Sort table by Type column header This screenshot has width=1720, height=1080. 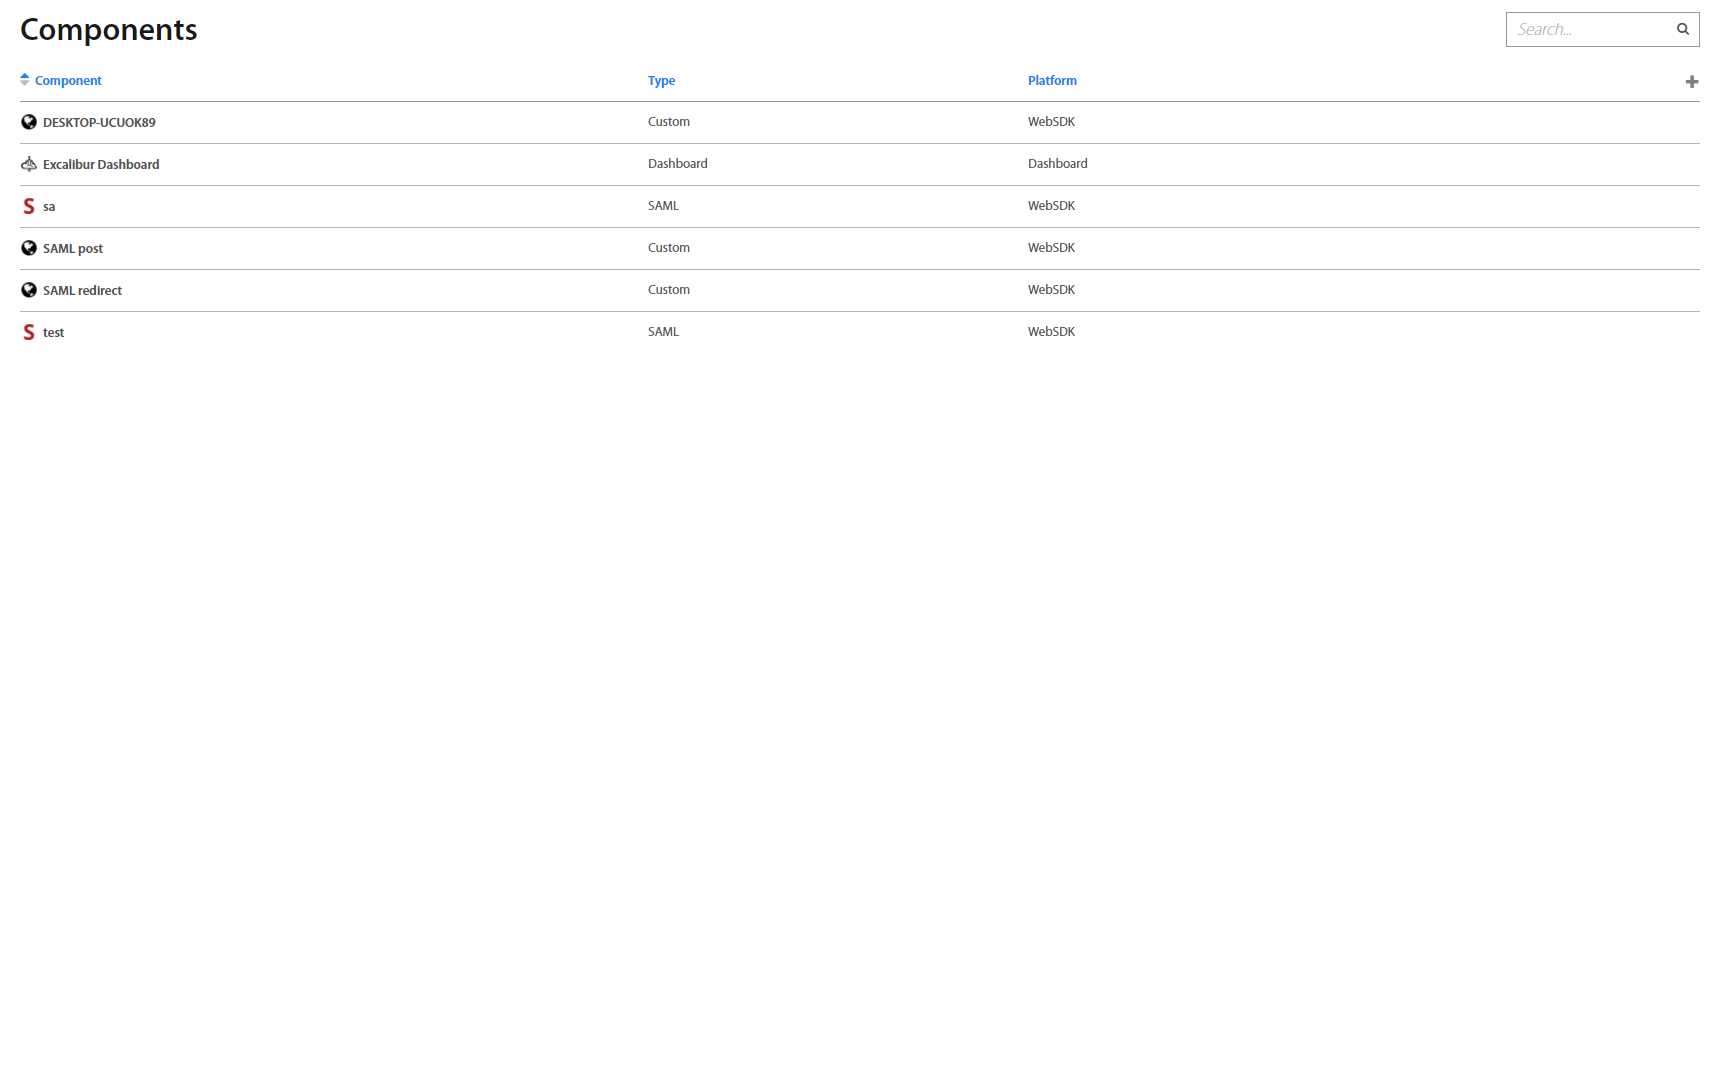pyautogui.click(x=661, y=81)
